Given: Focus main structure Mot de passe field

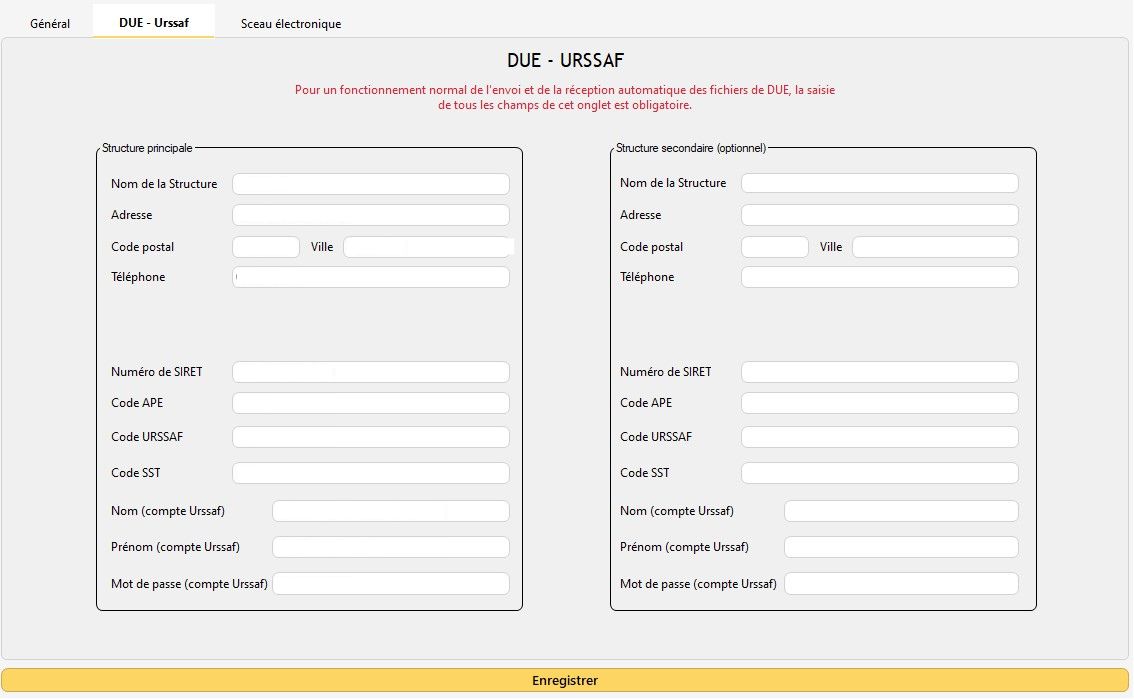Looking at the screenshot, I should pos(390,584).
